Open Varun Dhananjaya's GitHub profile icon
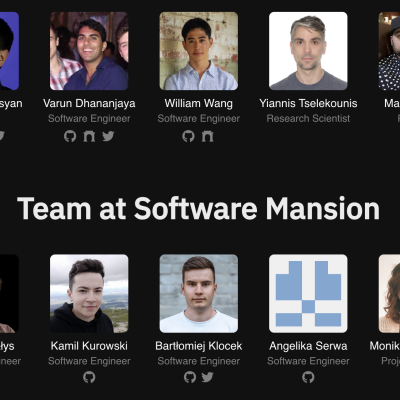Viewport: 400px width, 400px height. tap(70, 136)
